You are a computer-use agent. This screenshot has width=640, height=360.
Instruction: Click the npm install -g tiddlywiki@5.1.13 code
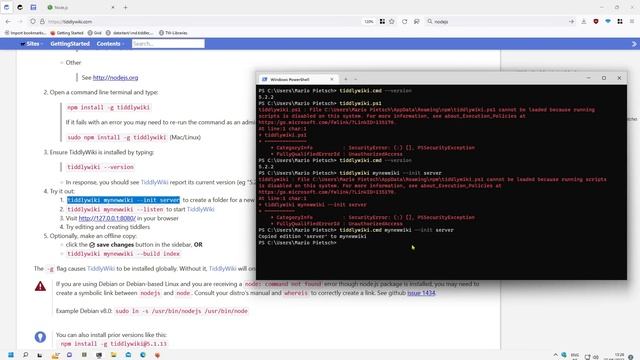coord(113,344)
